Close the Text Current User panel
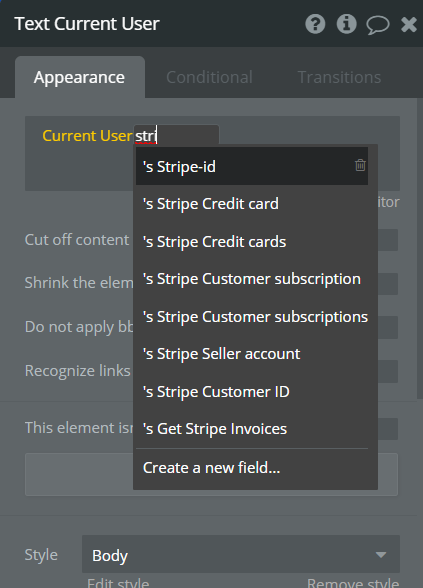423x588 pixels. coord(409,25)
